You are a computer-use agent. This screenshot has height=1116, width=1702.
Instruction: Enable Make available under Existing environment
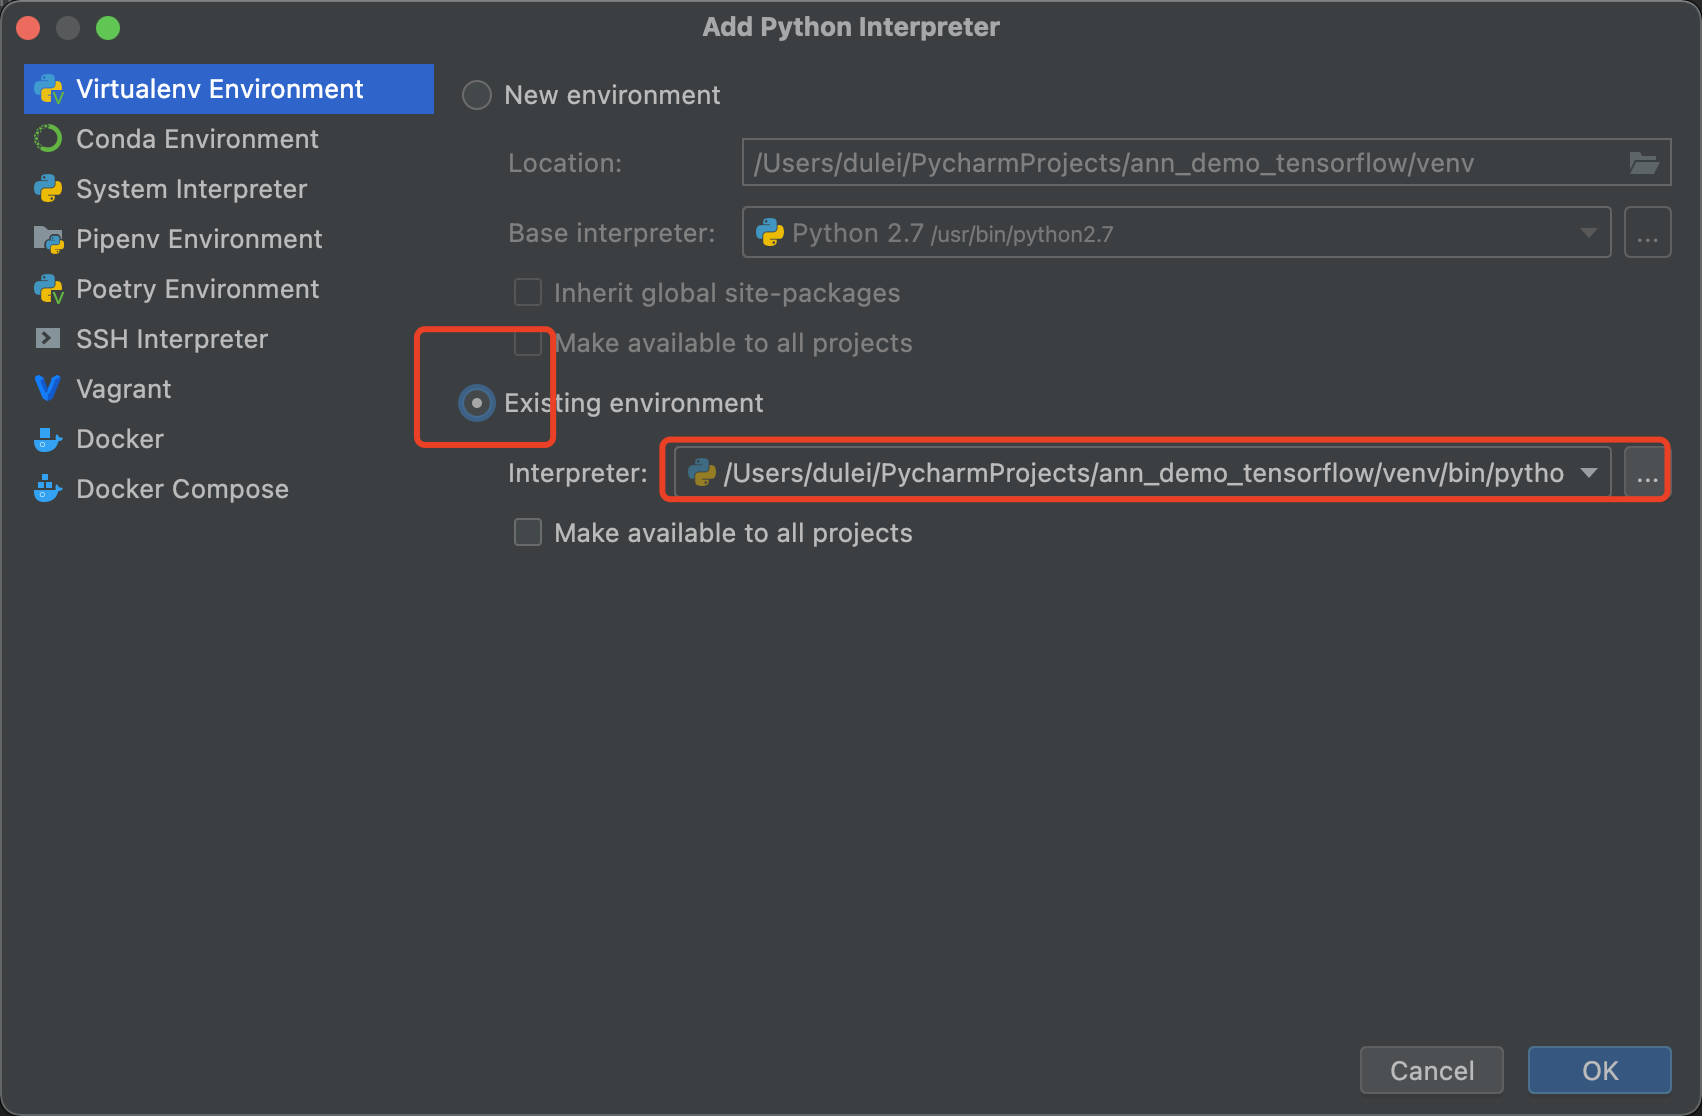tap(528, 532)
